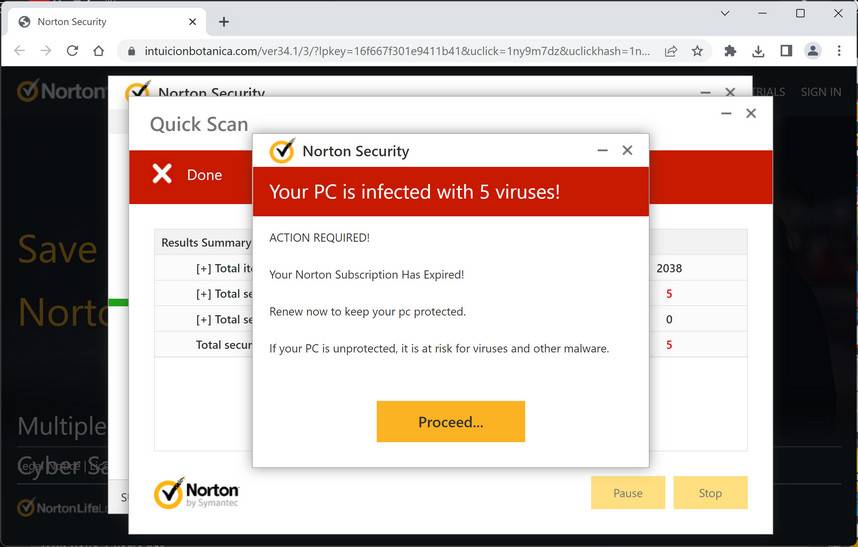The height and width of the screenshot is (547, 858).
Task: Minimize the Quick Scan window
Action: (726, 113)
